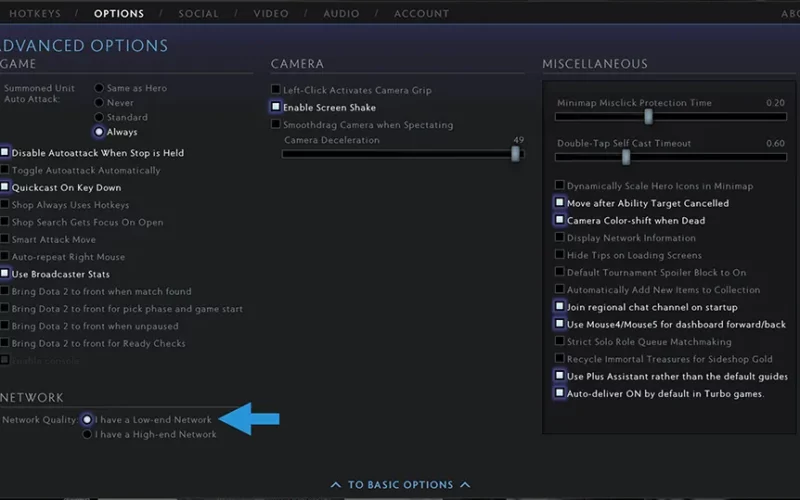Click Double-Tap Self Cast Timeout slider handle
The image size is (800, 500).
(x=626, y=158)
